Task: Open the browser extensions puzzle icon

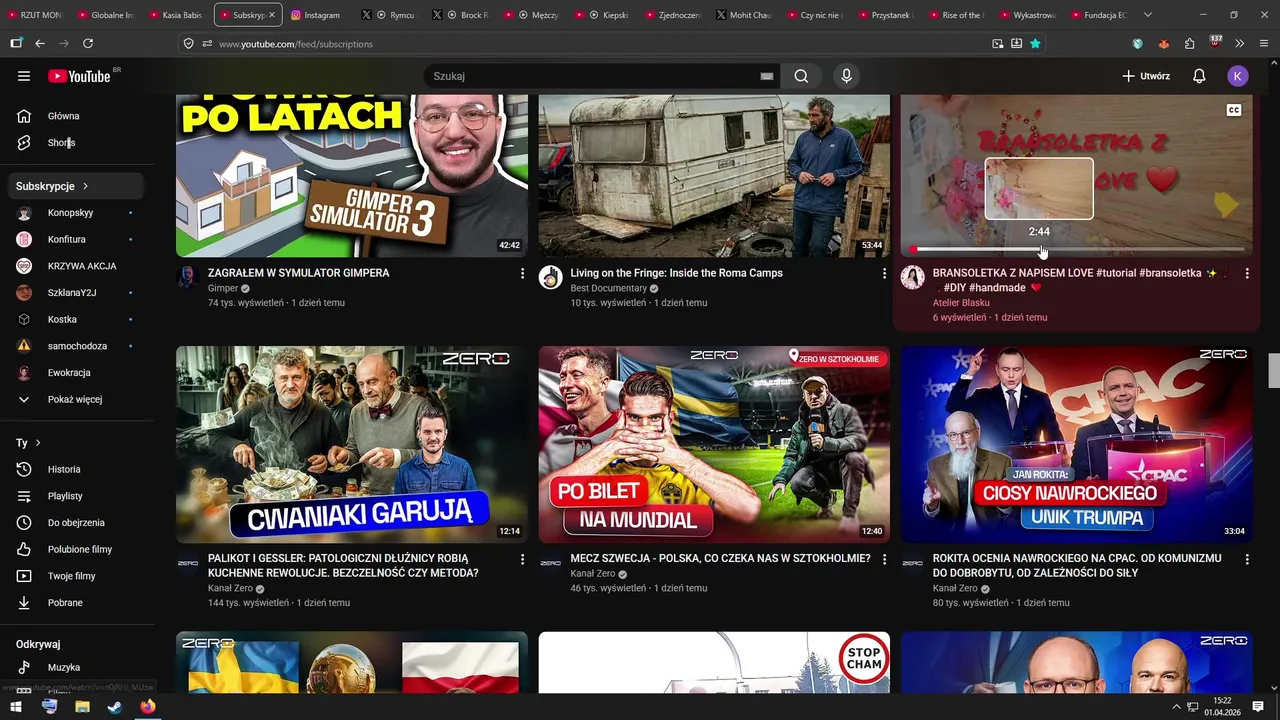Action: [1189, 44]
